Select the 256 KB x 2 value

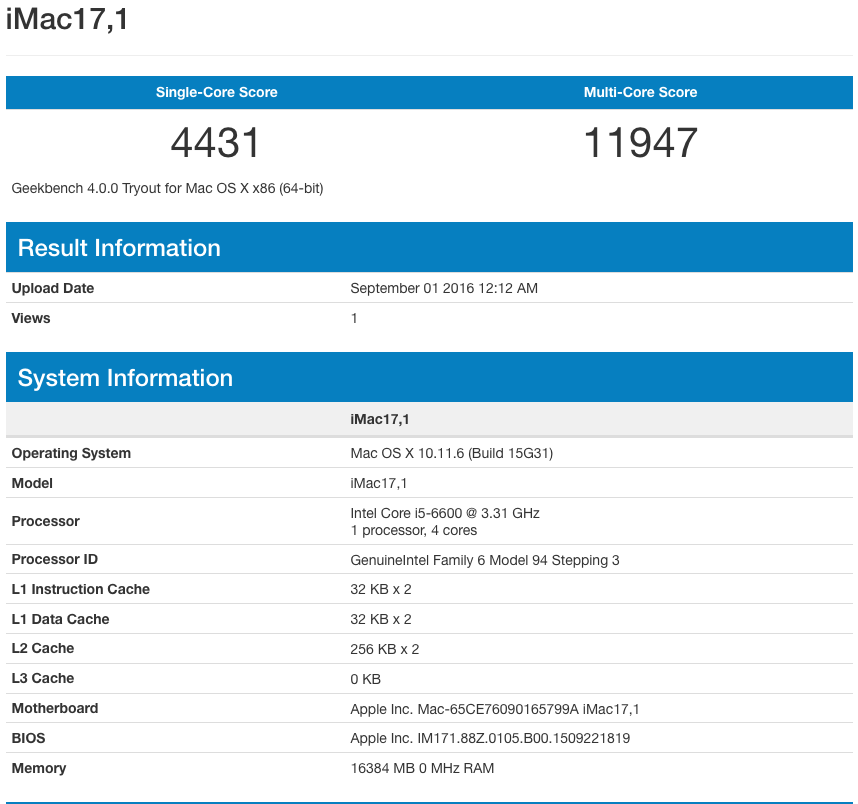click(385, 649)
